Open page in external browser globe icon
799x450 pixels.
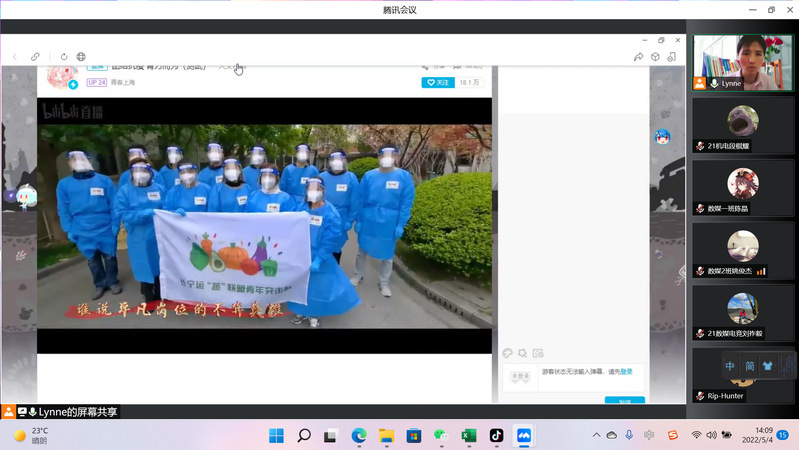81,57
